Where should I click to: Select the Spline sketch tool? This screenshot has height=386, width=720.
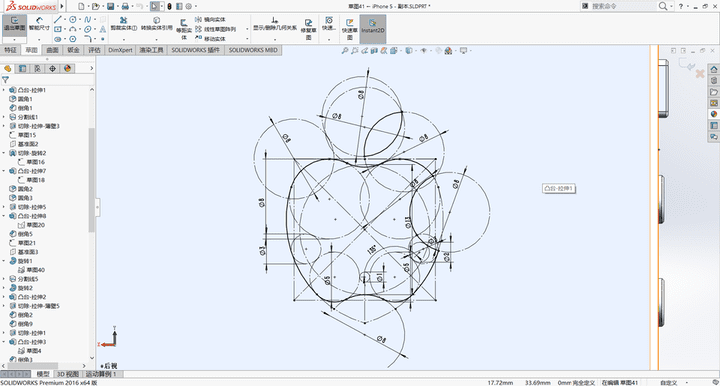pyautogui.click(x=87, y=19)
